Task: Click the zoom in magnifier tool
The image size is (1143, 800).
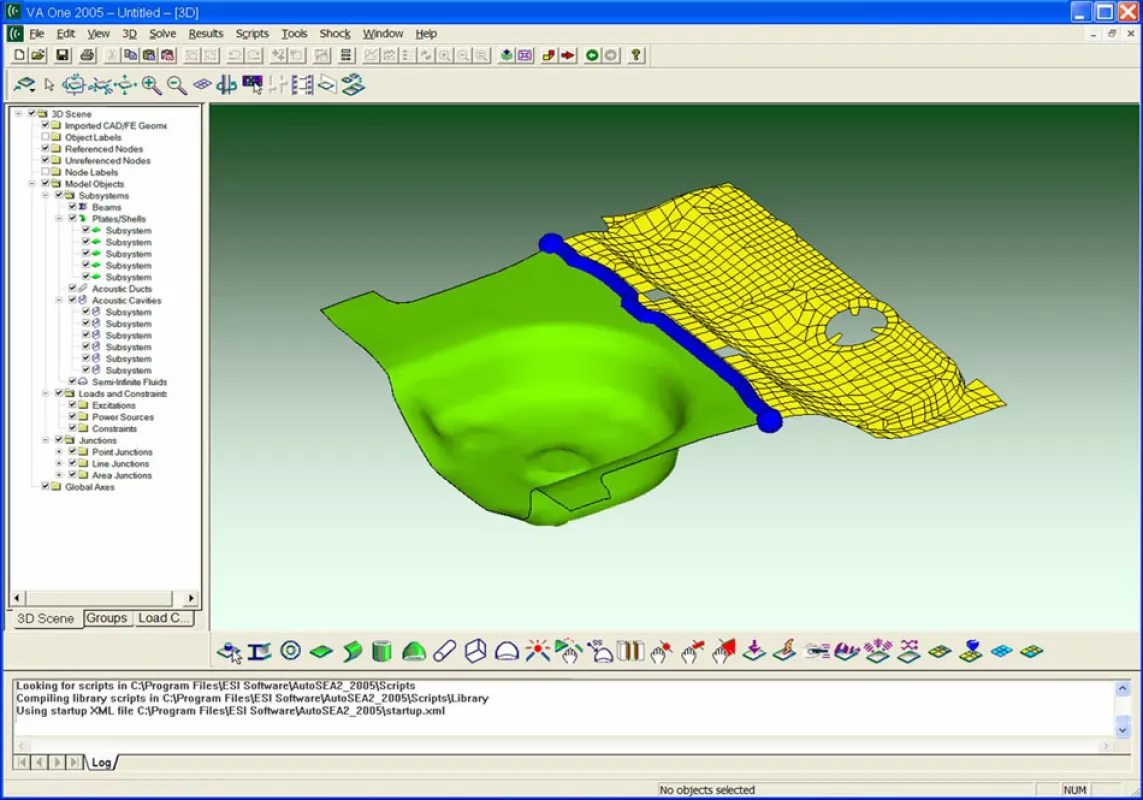Action: (x=151, y=85)
